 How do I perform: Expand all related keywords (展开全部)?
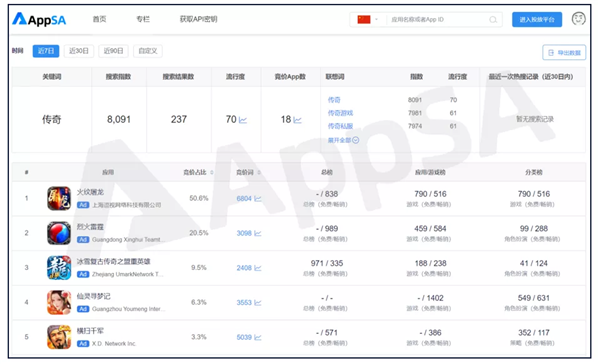pos(343,140)
